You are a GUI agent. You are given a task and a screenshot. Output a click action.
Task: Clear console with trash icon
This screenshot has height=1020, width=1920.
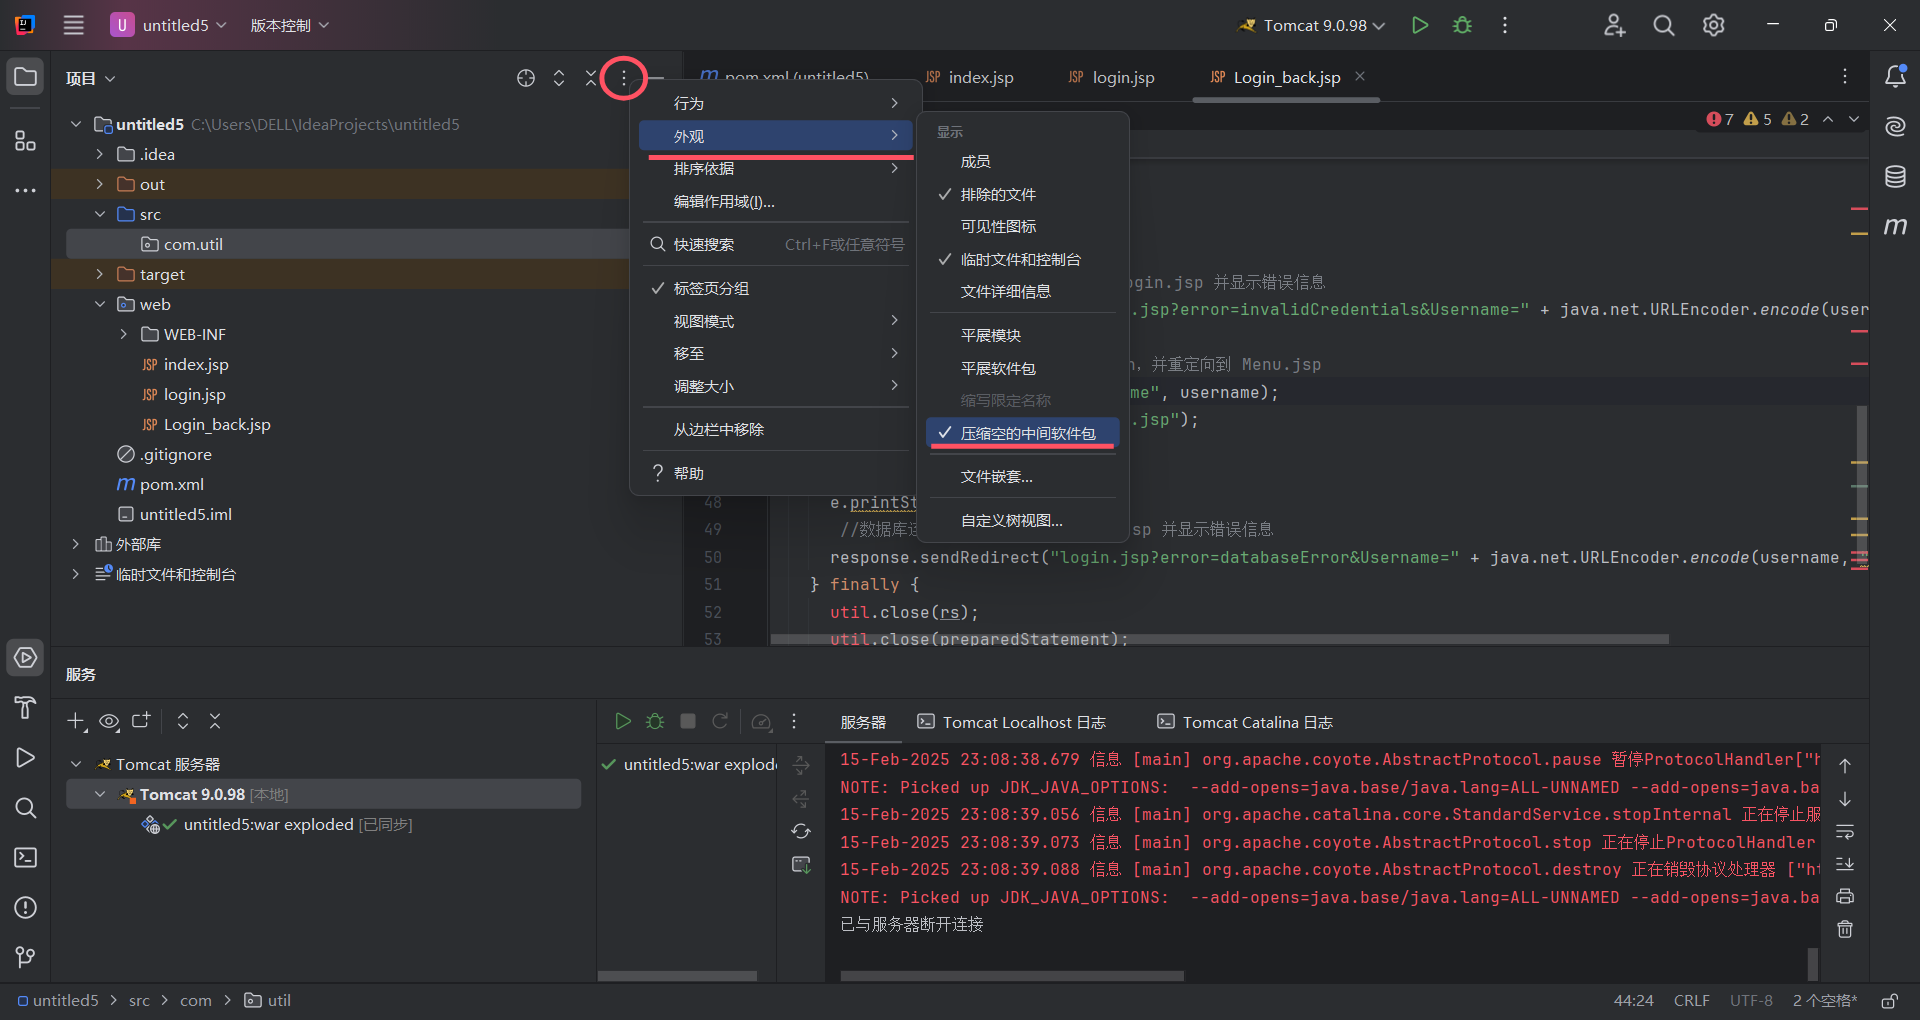tap(1845, 929)
